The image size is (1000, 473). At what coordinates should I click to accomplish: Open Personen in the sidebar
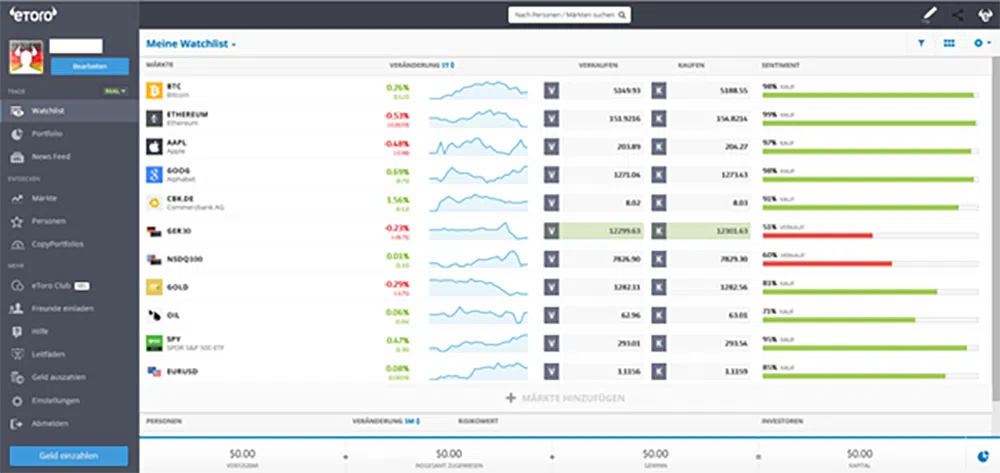pos(69,221)
